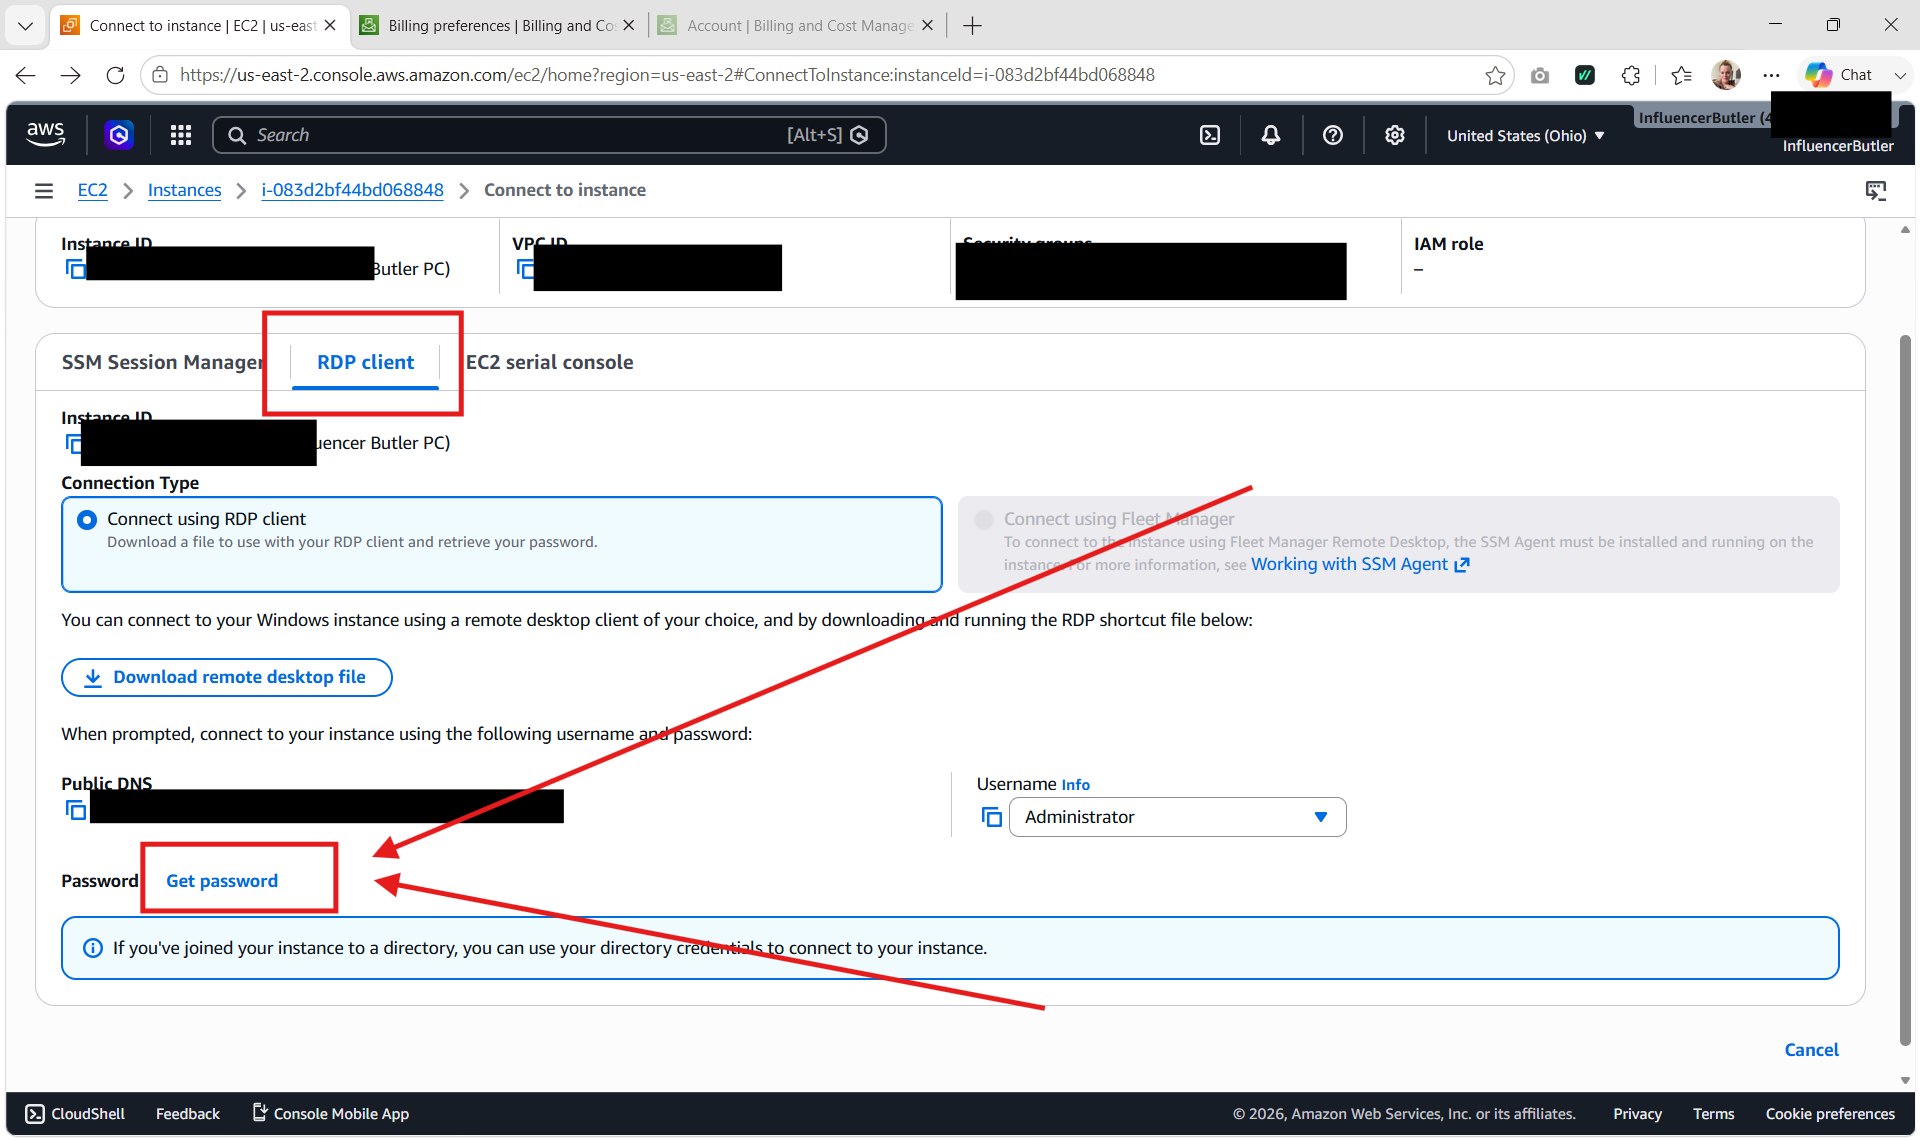The height and width of the screenshot is (1140, 1920).
Task: Click the Username Info link
Action: (x=1076, y=785)
